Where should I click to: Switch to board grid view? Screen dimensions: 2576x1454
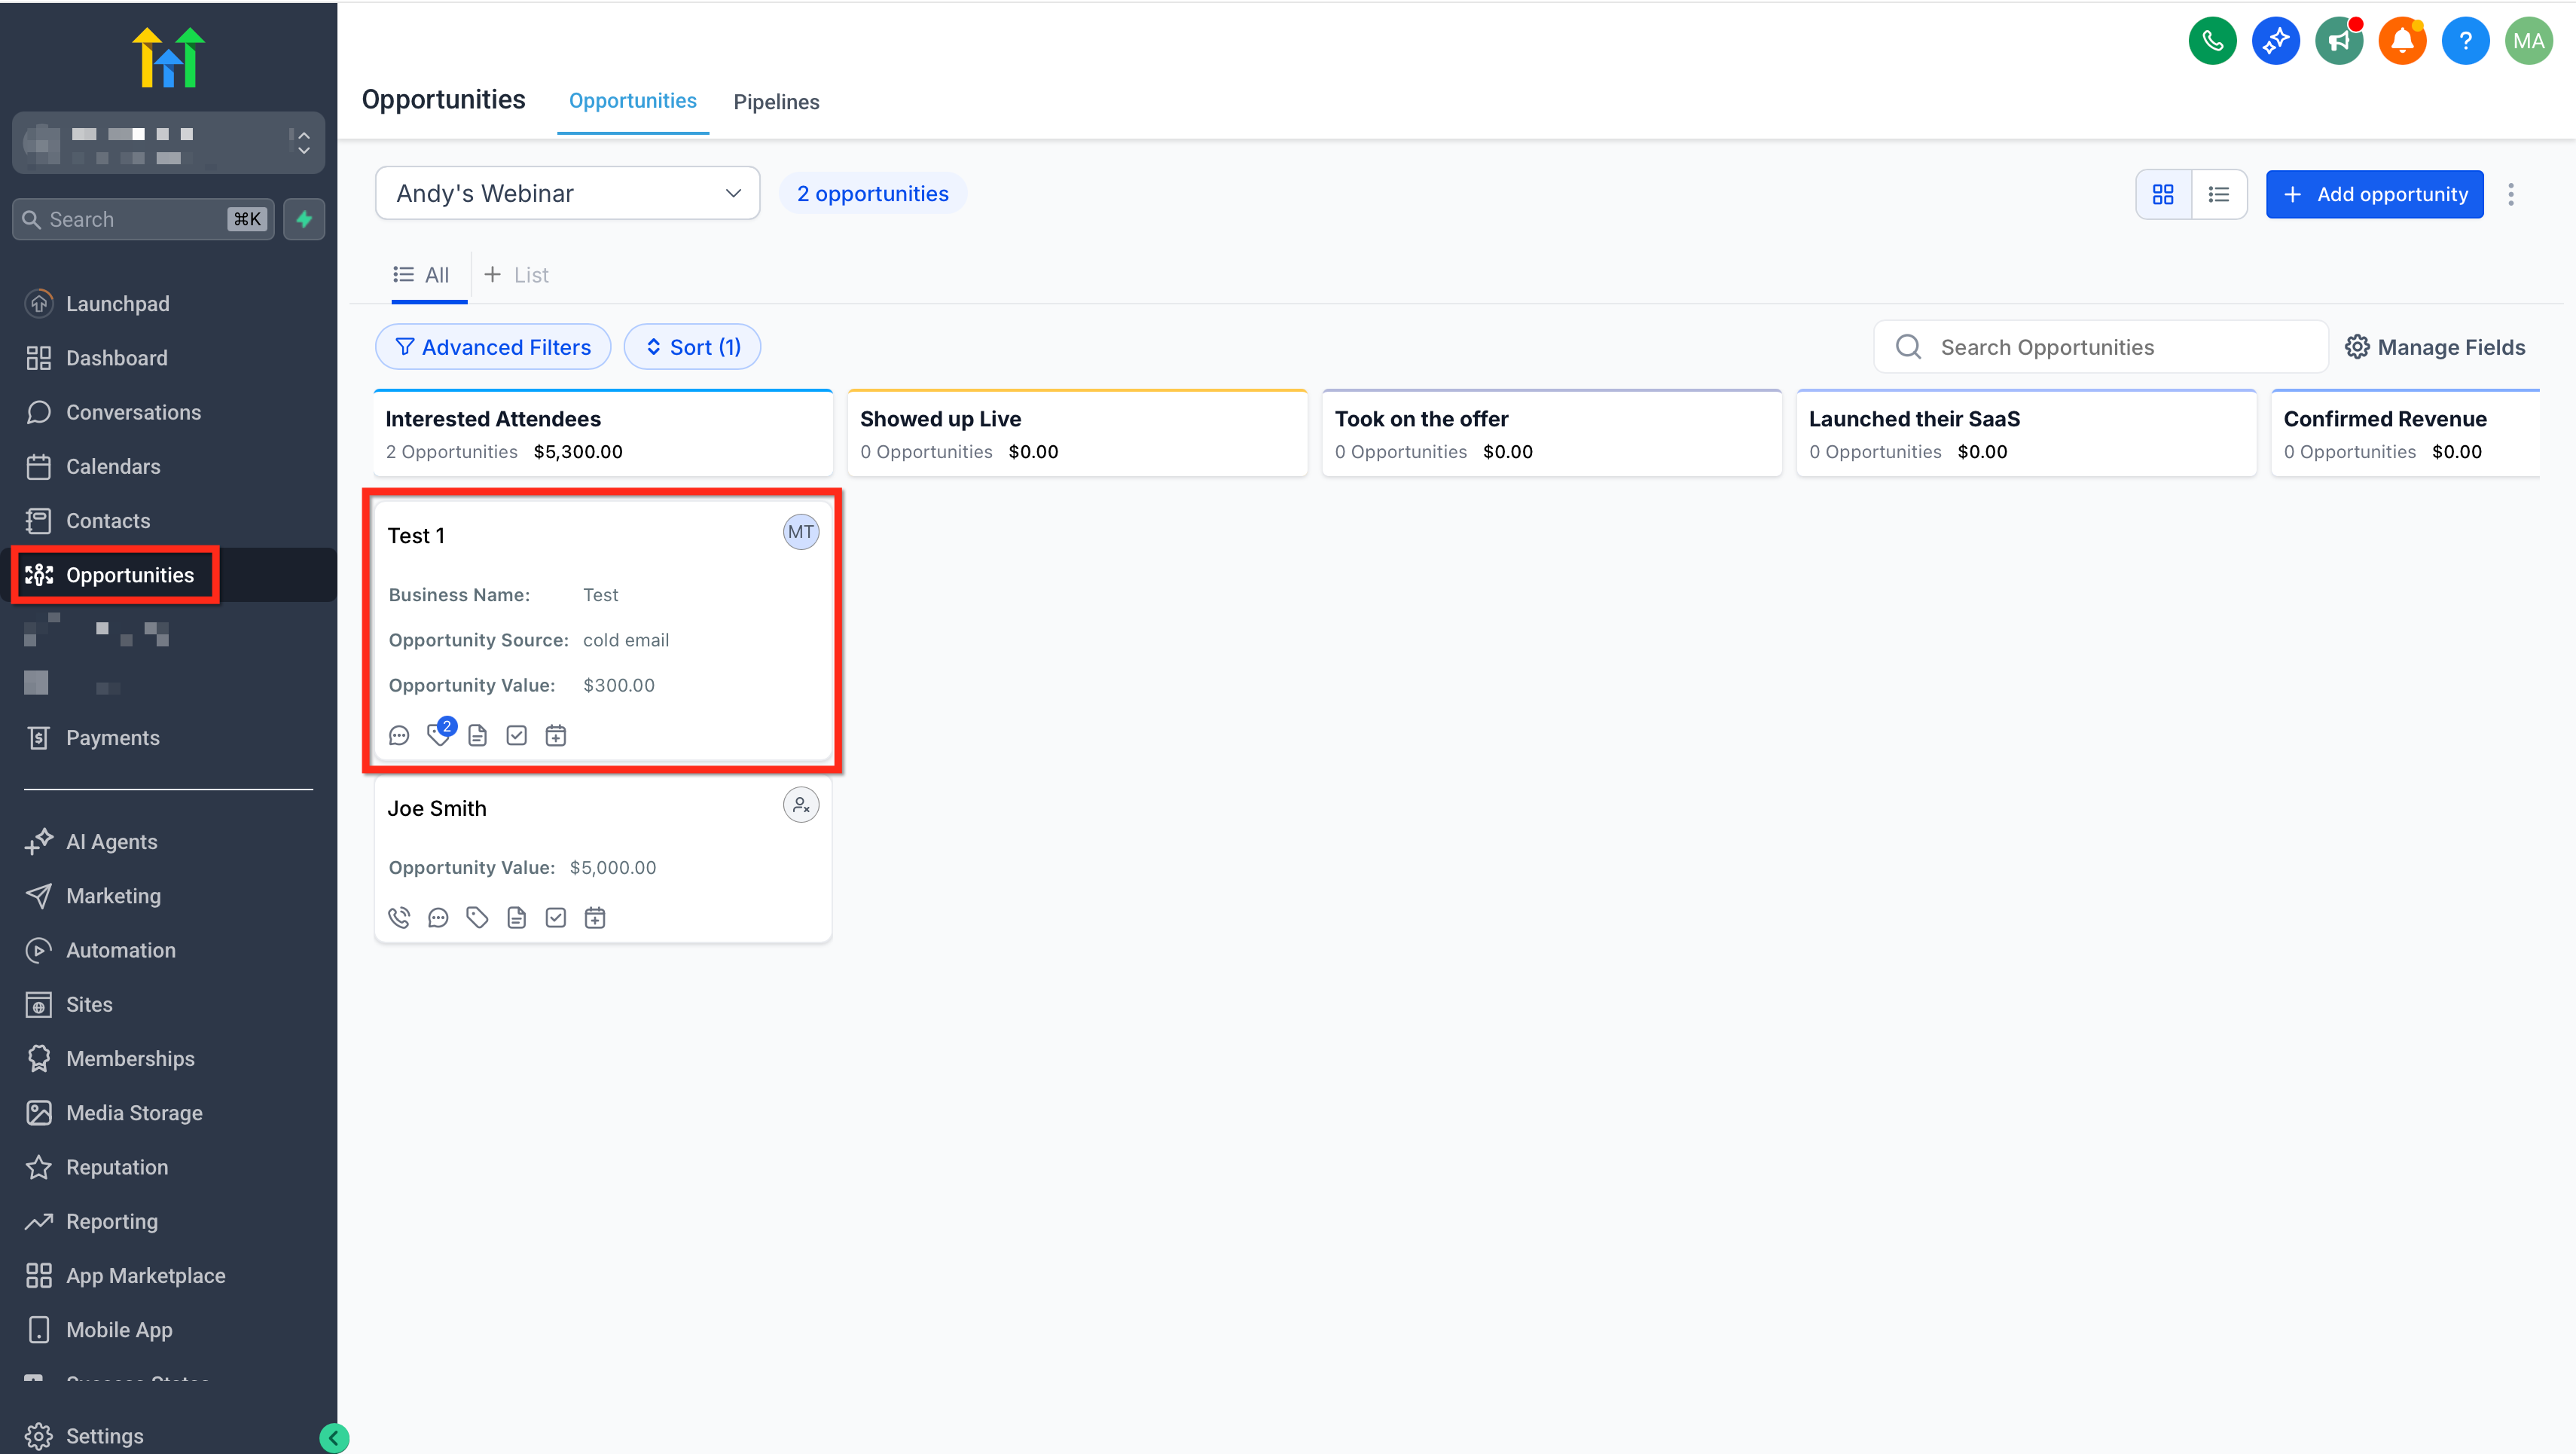(x=2163, y=194)
